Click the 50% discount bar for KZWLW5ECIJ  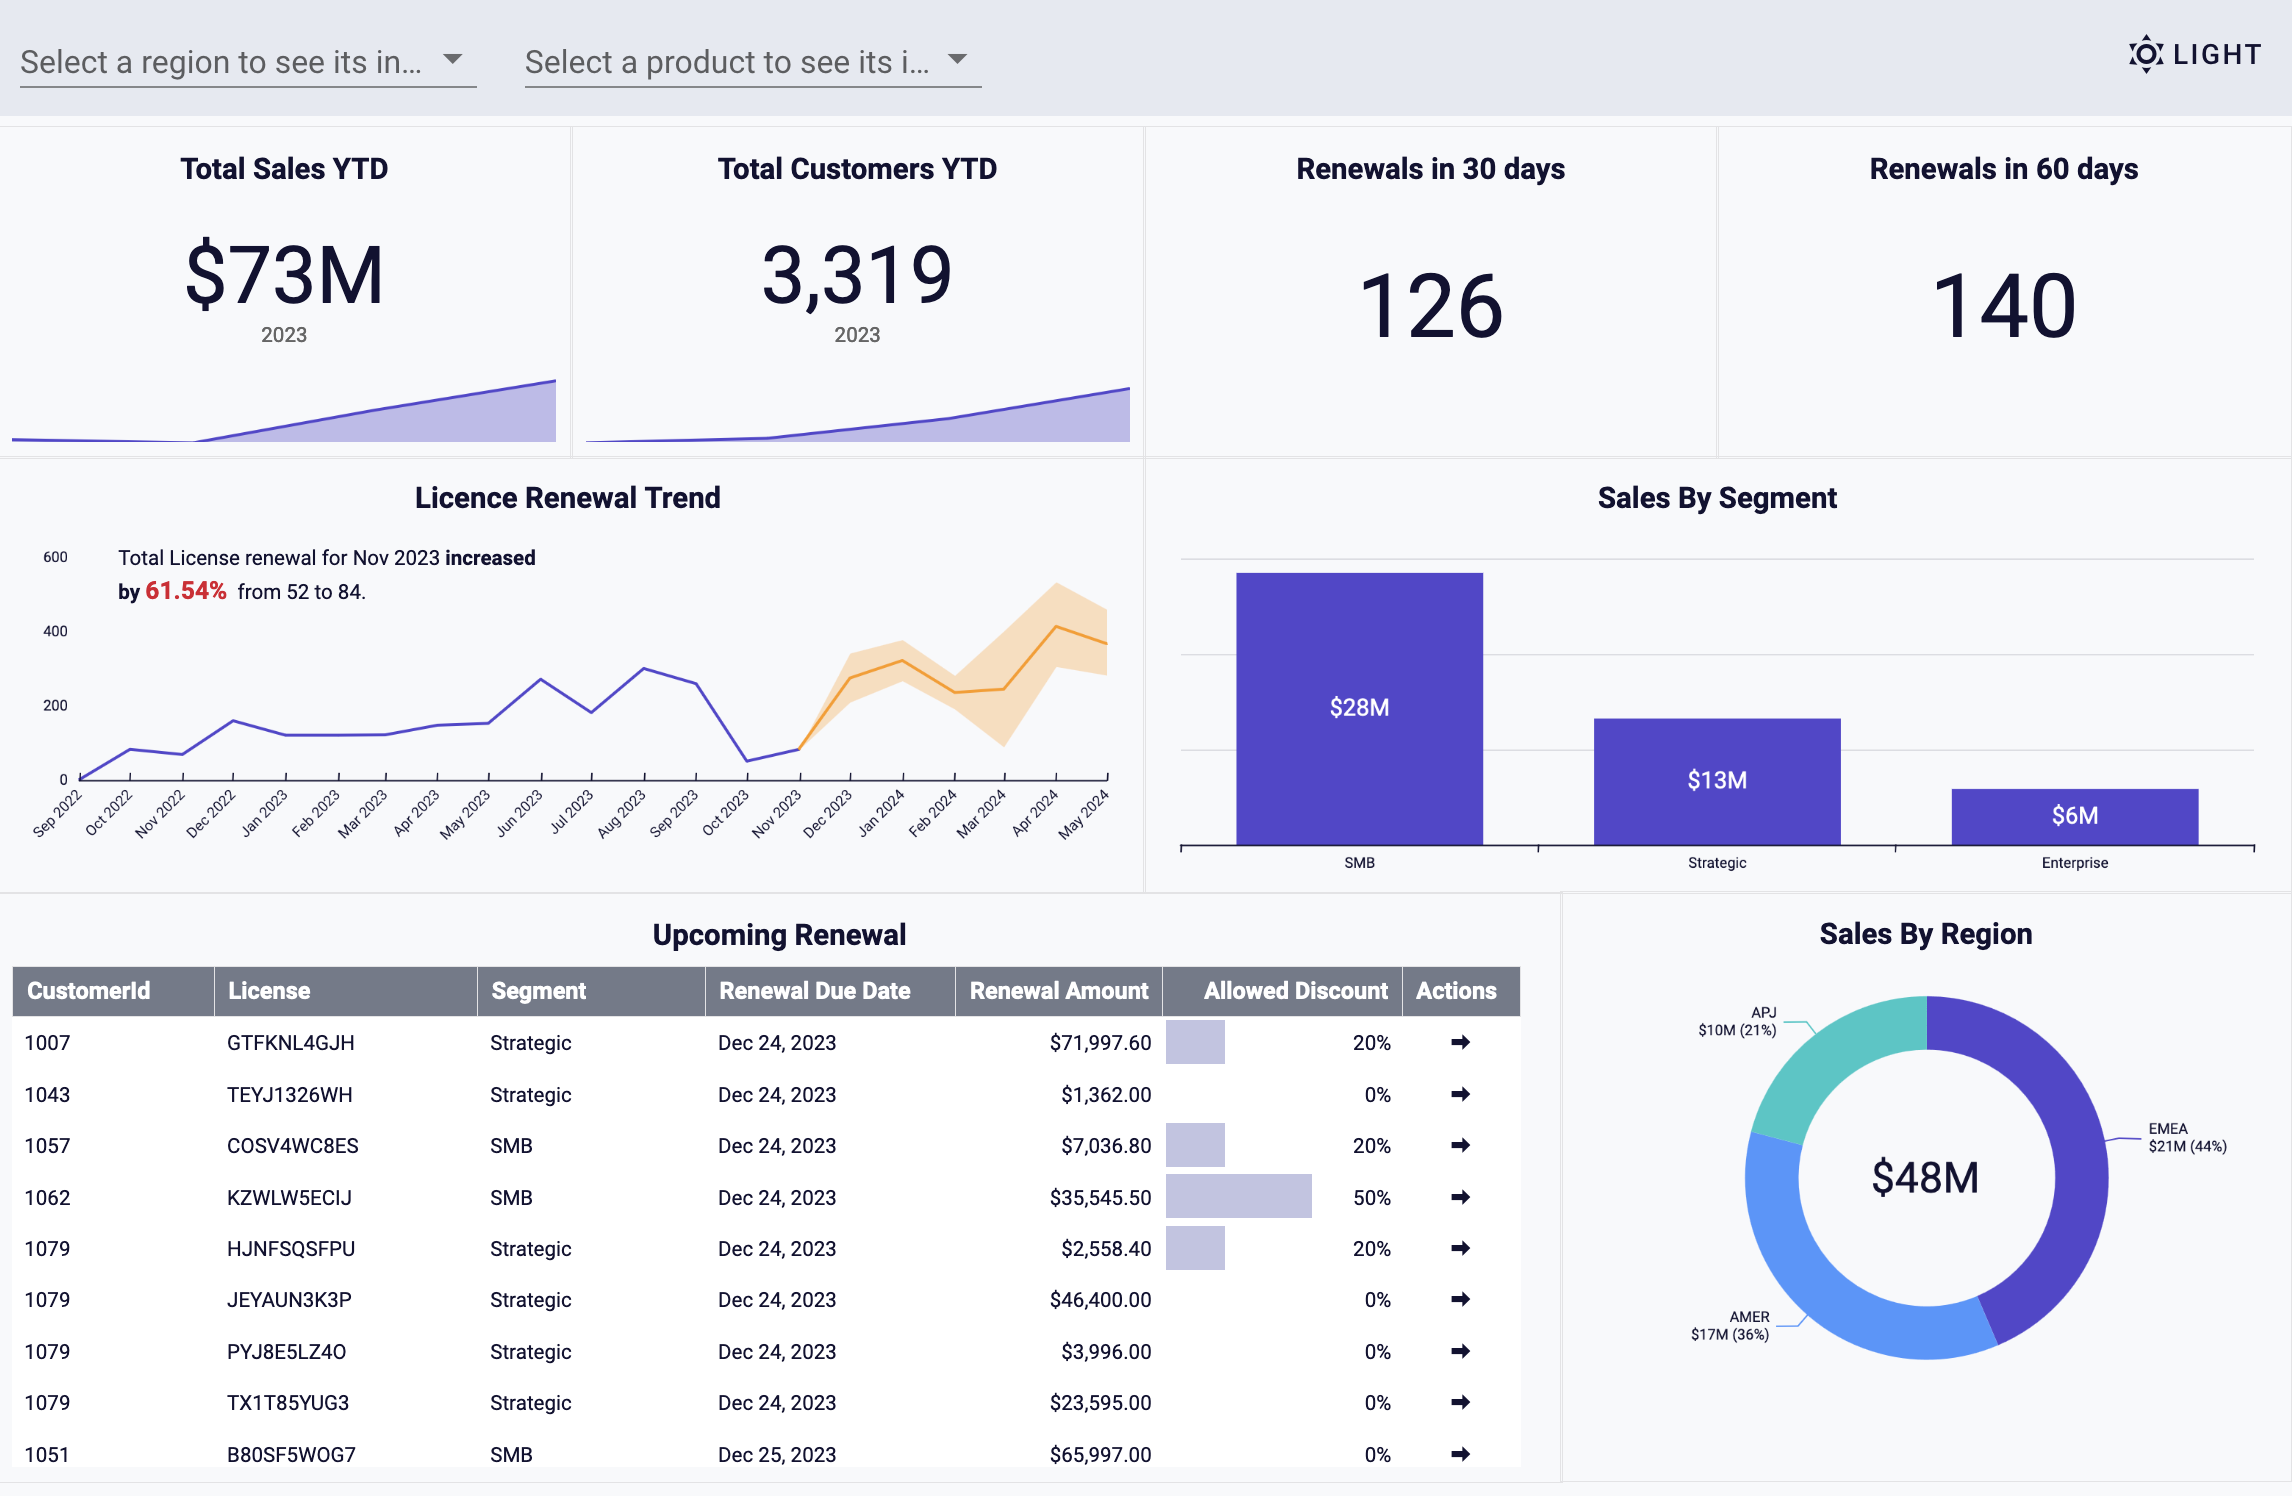[1238, 1197]
